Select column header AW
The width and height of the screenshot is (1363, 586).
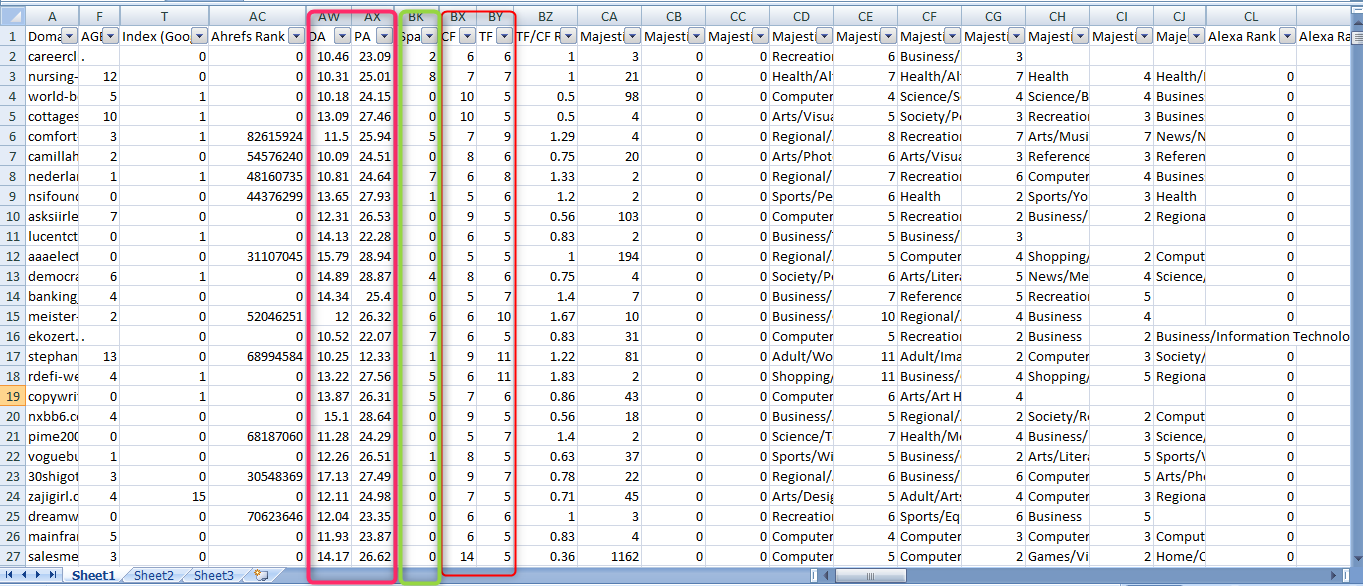coord(328,16)
